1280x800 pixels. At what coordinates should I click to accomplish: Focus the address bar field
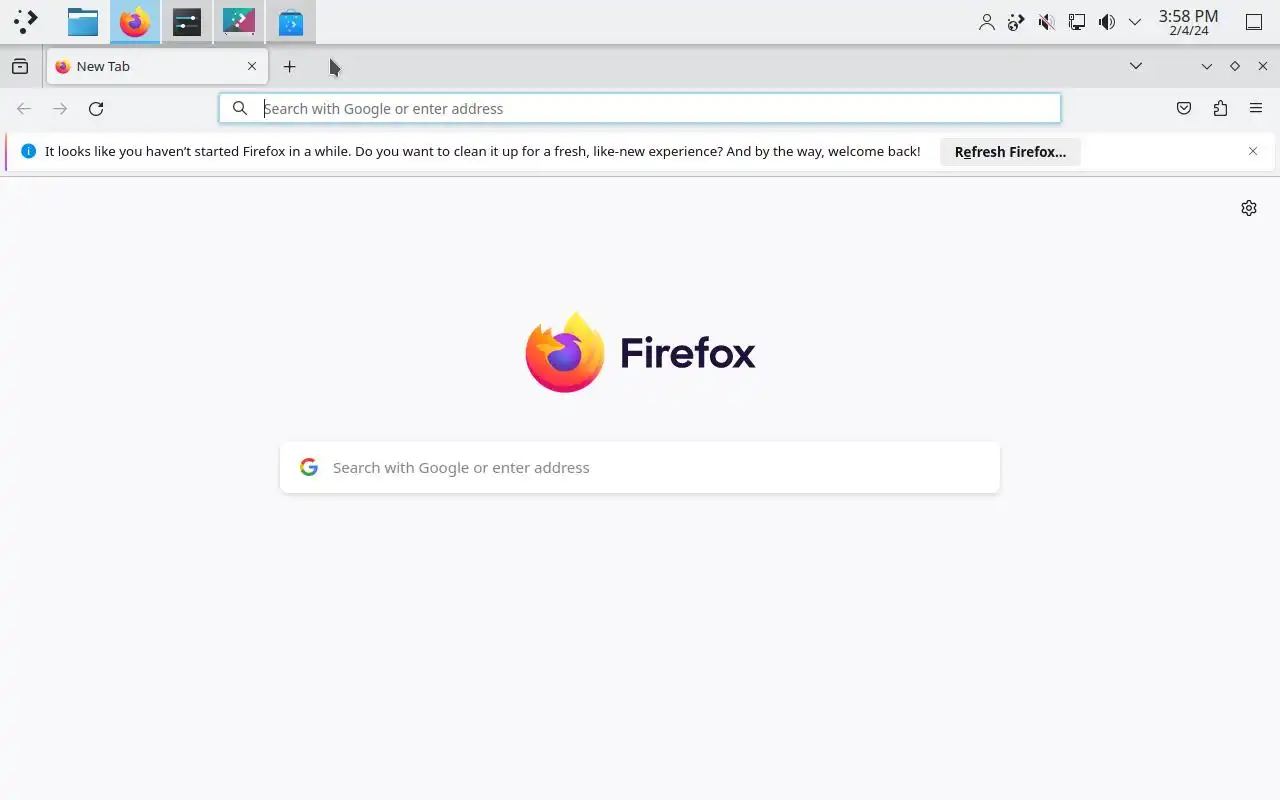pyautogui.click(x=640, y=108)
